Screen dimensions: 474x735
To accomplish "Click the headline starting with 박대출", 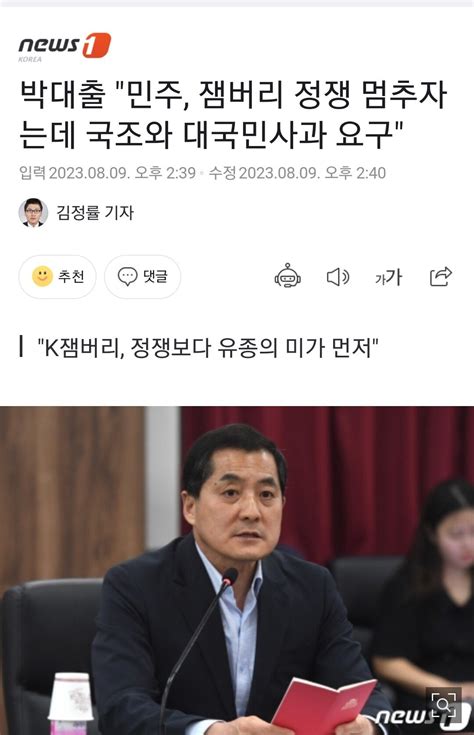I will 233,114.
